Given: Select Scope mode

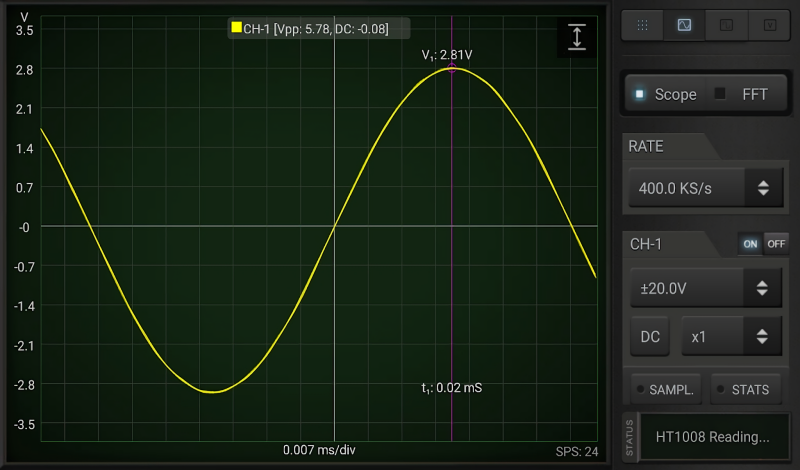Looking at the screenshot, I should pyautogui.click(x=666, y=94).
